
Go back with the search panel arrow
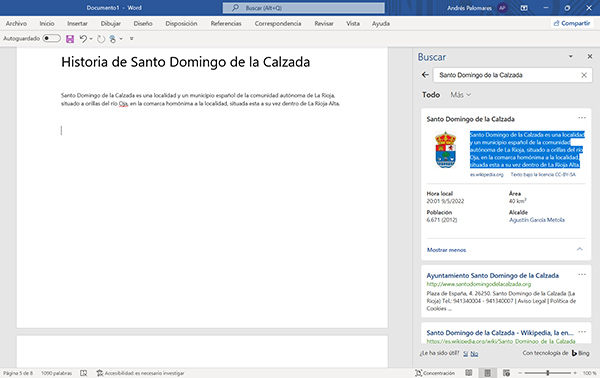pyautogui.click(x=425, y=75)
